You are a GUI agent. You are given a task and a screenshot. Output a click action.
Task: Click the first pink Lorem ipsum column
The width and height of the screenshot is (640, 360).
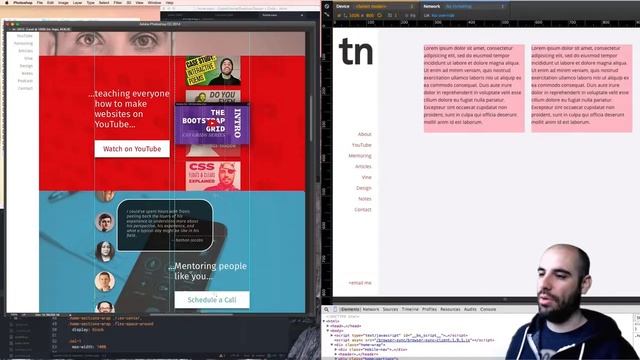(474, 88)
